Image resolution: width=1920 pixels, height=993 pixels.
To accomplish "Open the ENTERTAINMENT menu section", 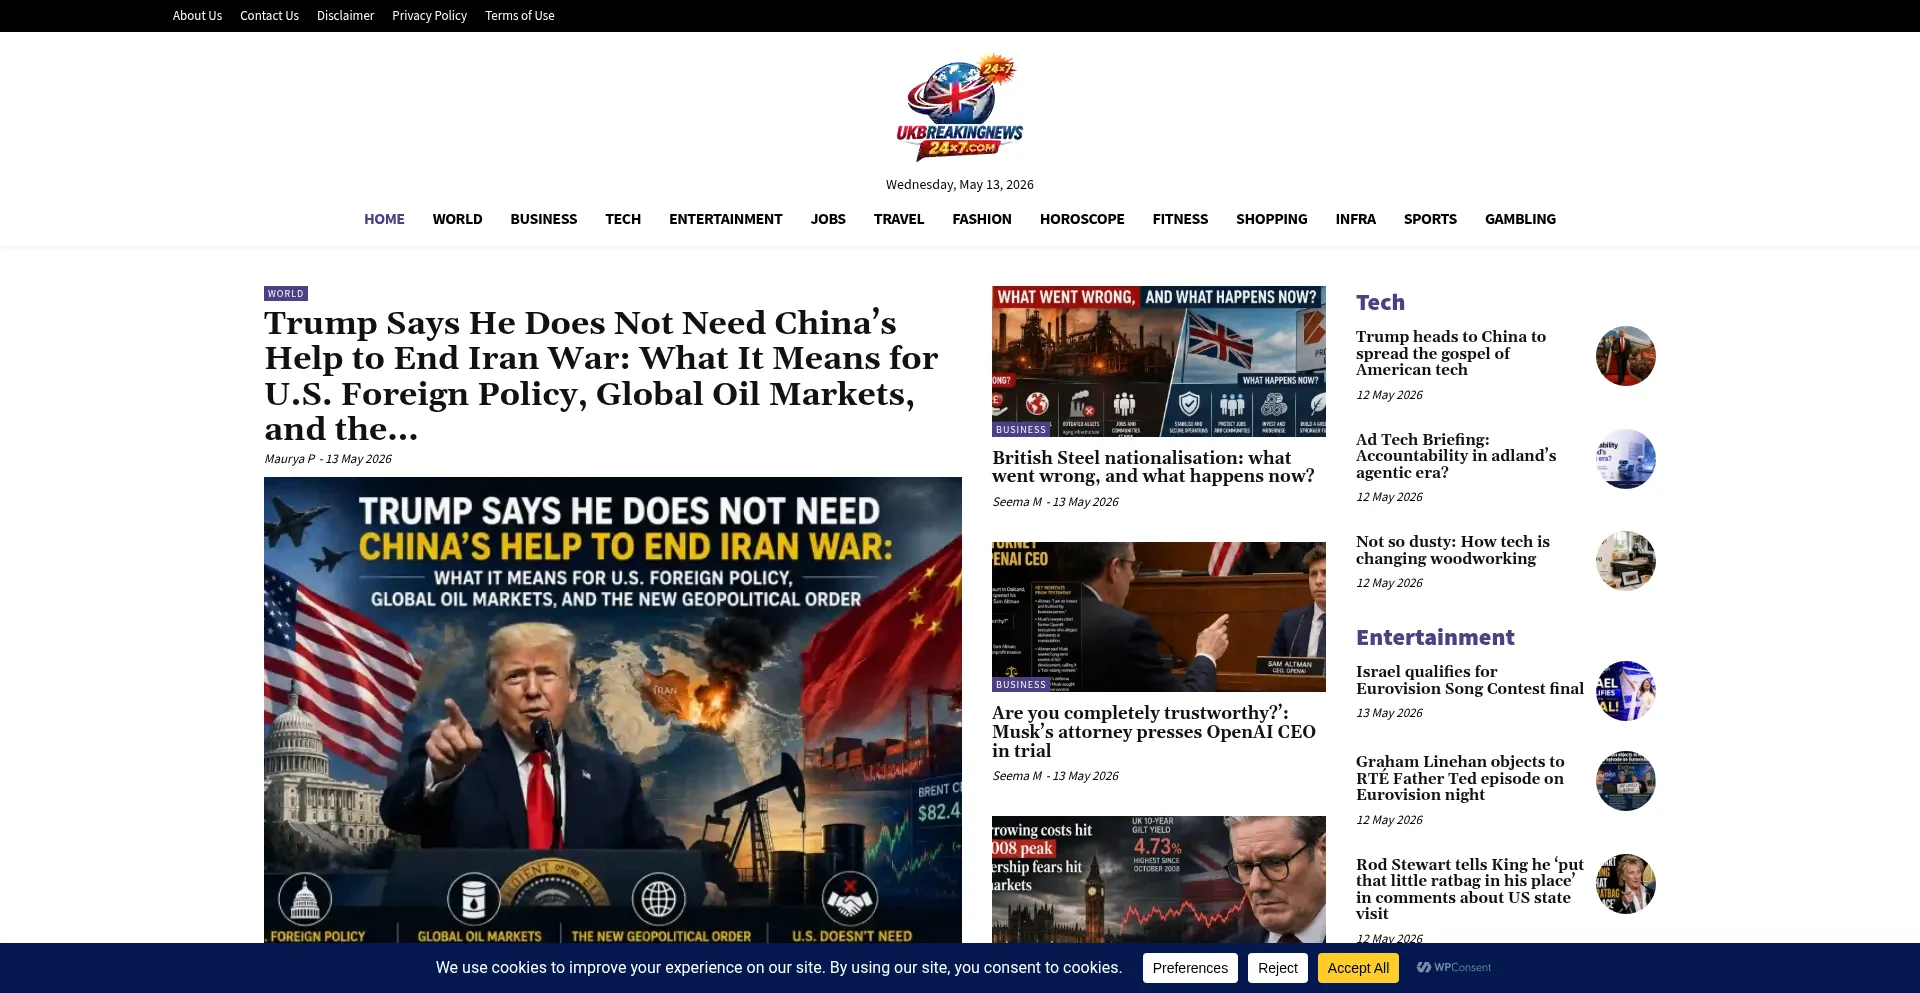I will [x=725, y=219].
